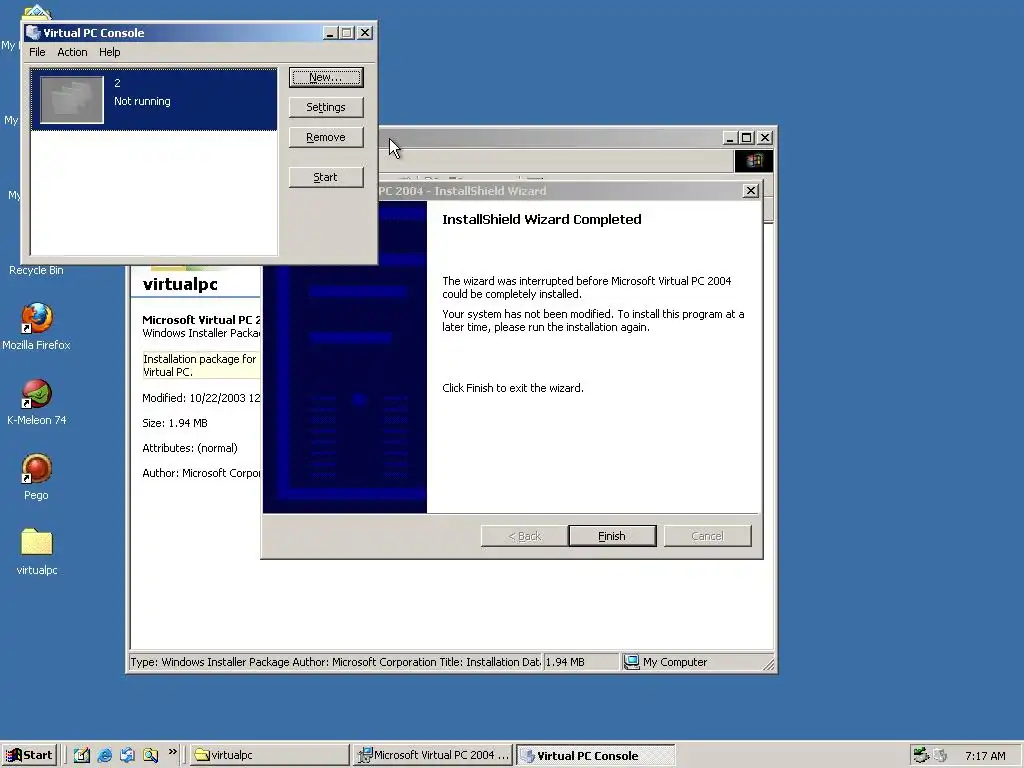Click Finish to exit the InstallShield wizard

tap(612, 536)
